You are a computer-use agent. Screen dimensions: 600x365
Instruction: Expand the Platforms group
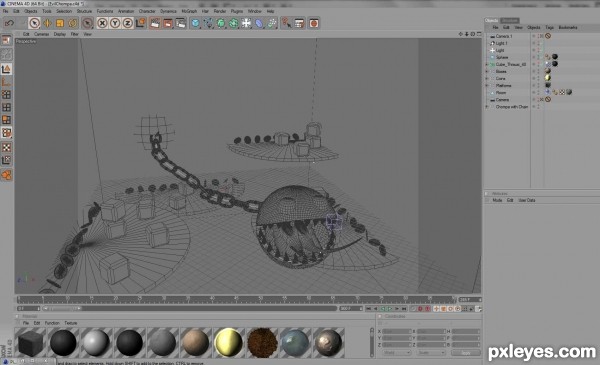(x=487, y=86)
